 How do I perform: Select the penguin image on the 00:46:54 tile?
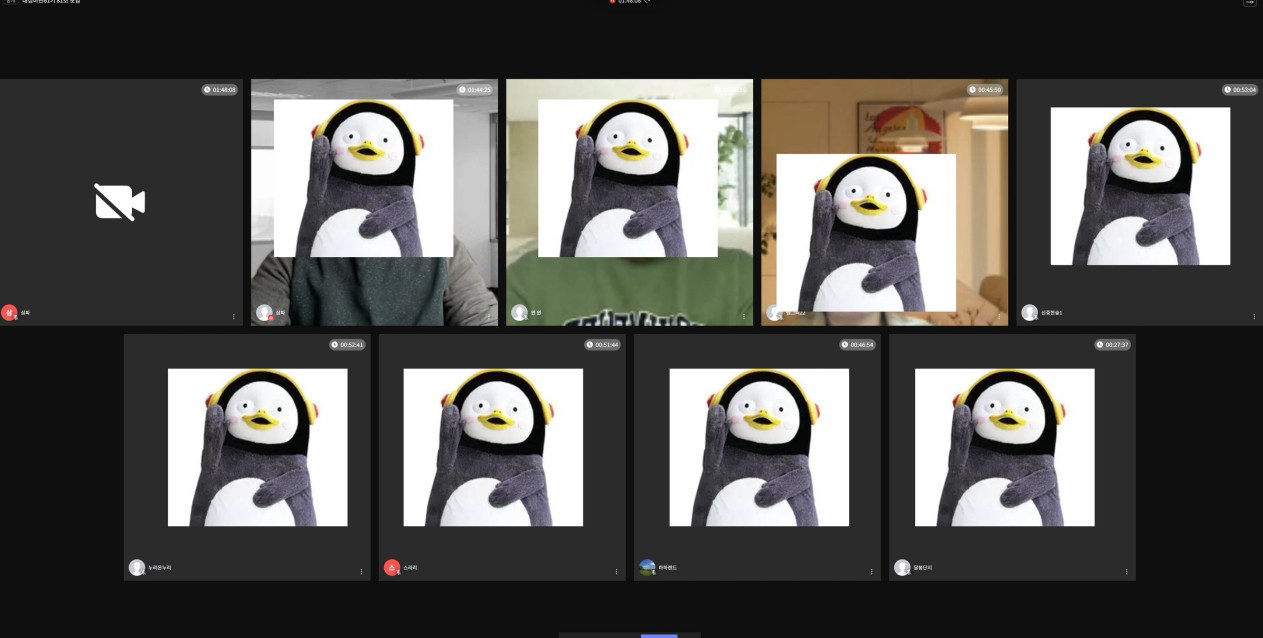(x=759, y=447)
